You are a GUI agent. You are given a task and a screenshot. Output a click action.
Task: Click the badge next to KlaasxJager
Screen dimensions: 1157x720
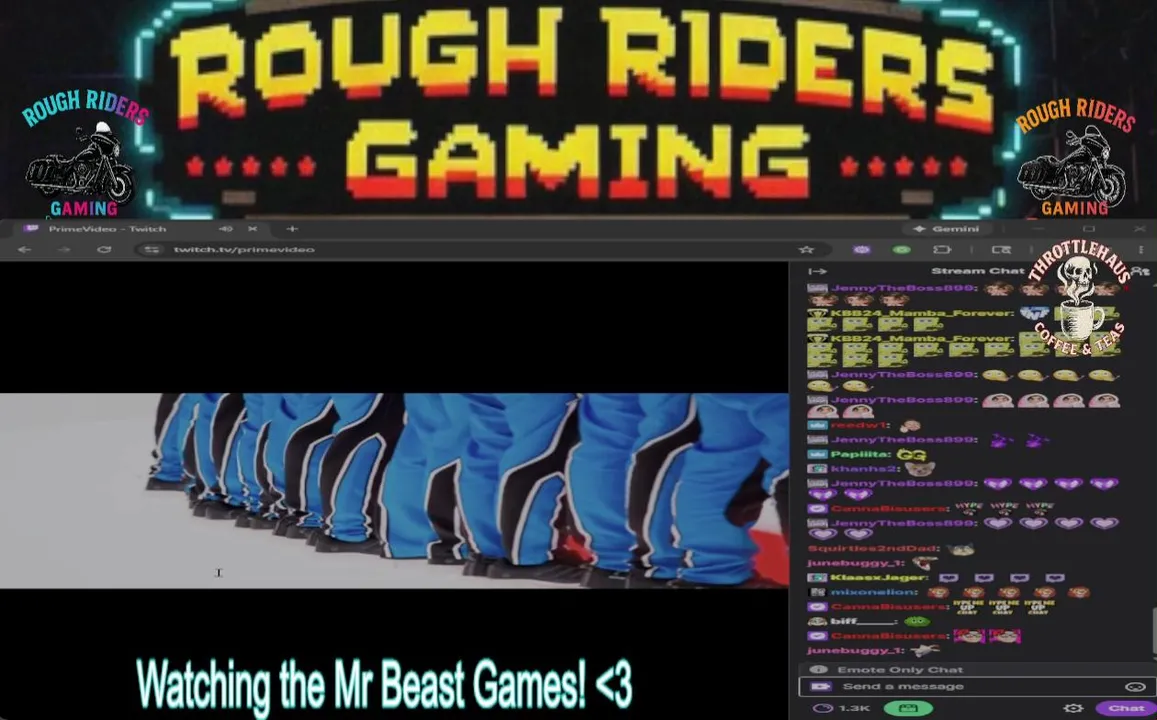click(817, 578)
